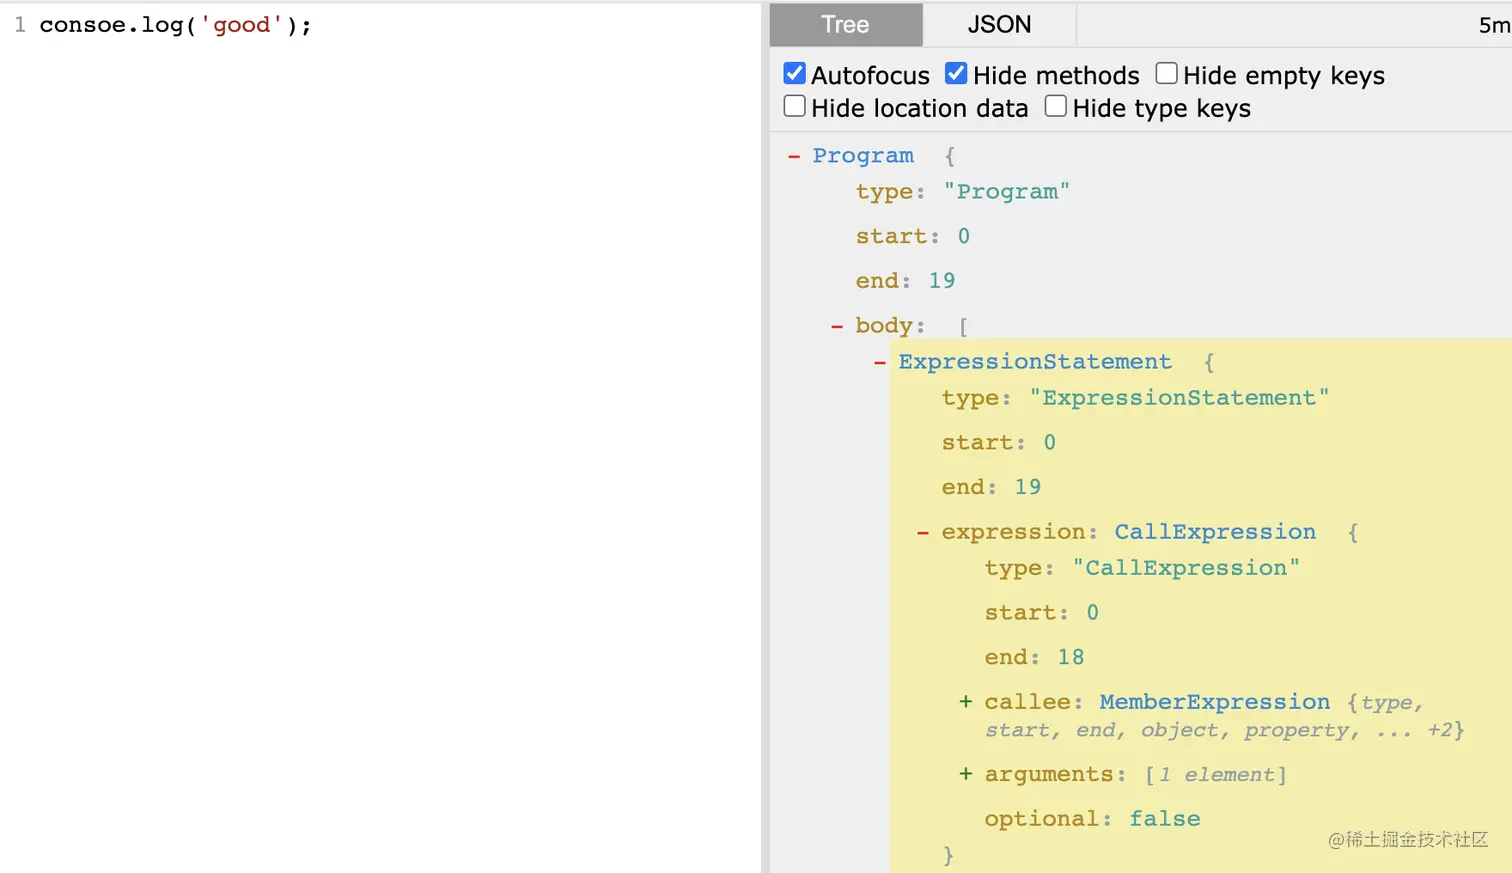Image resolution: width=1512 pixels, height=873 pixels.
Task: Collapse the Program node
Action: (x=794, y=156)
